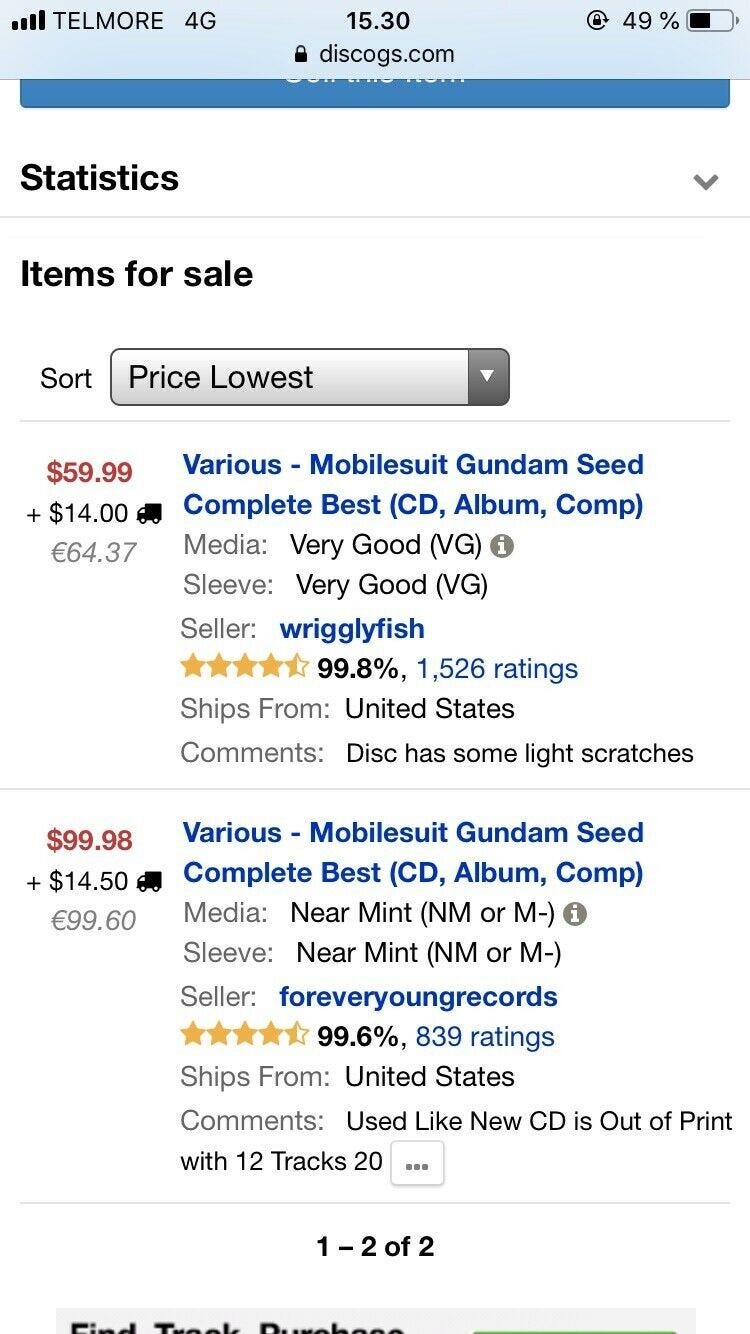Tap info icon next to Very Good (VG)
The width and height of the screenshot is (750, 1334).
503,546
